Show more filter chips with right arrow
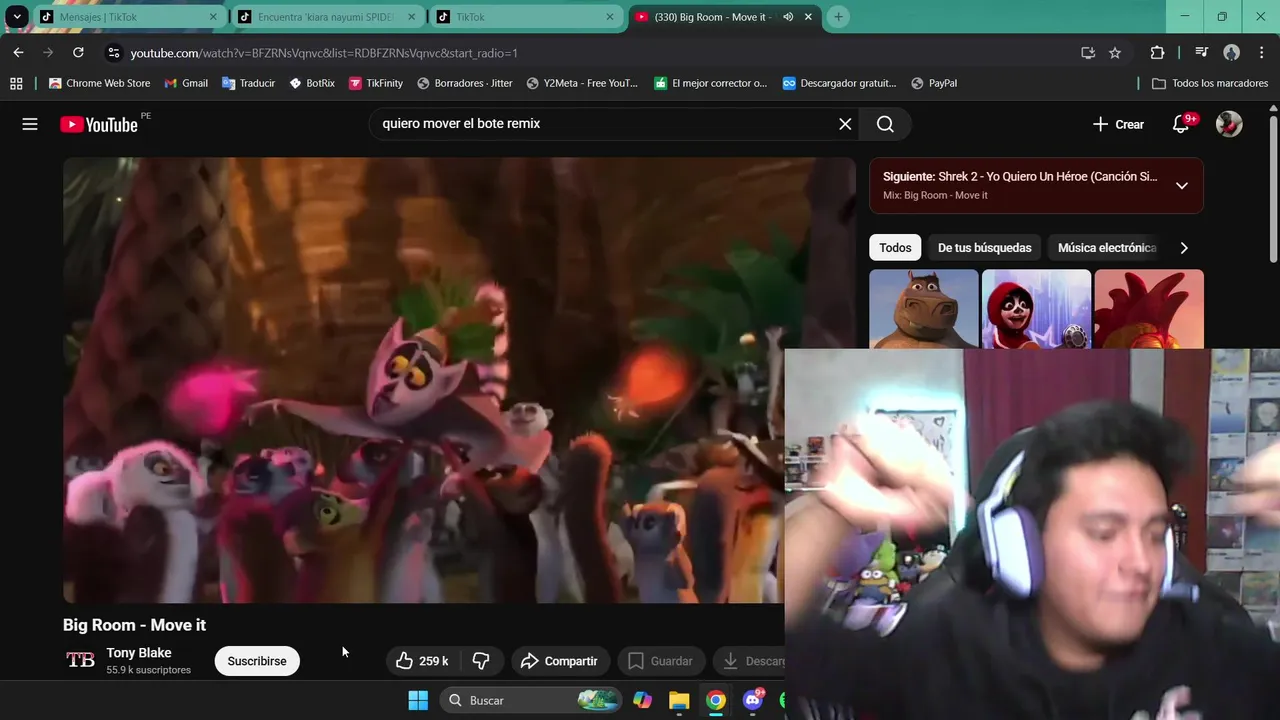This screenshot has height=720, width=1280. point(1184,248)
